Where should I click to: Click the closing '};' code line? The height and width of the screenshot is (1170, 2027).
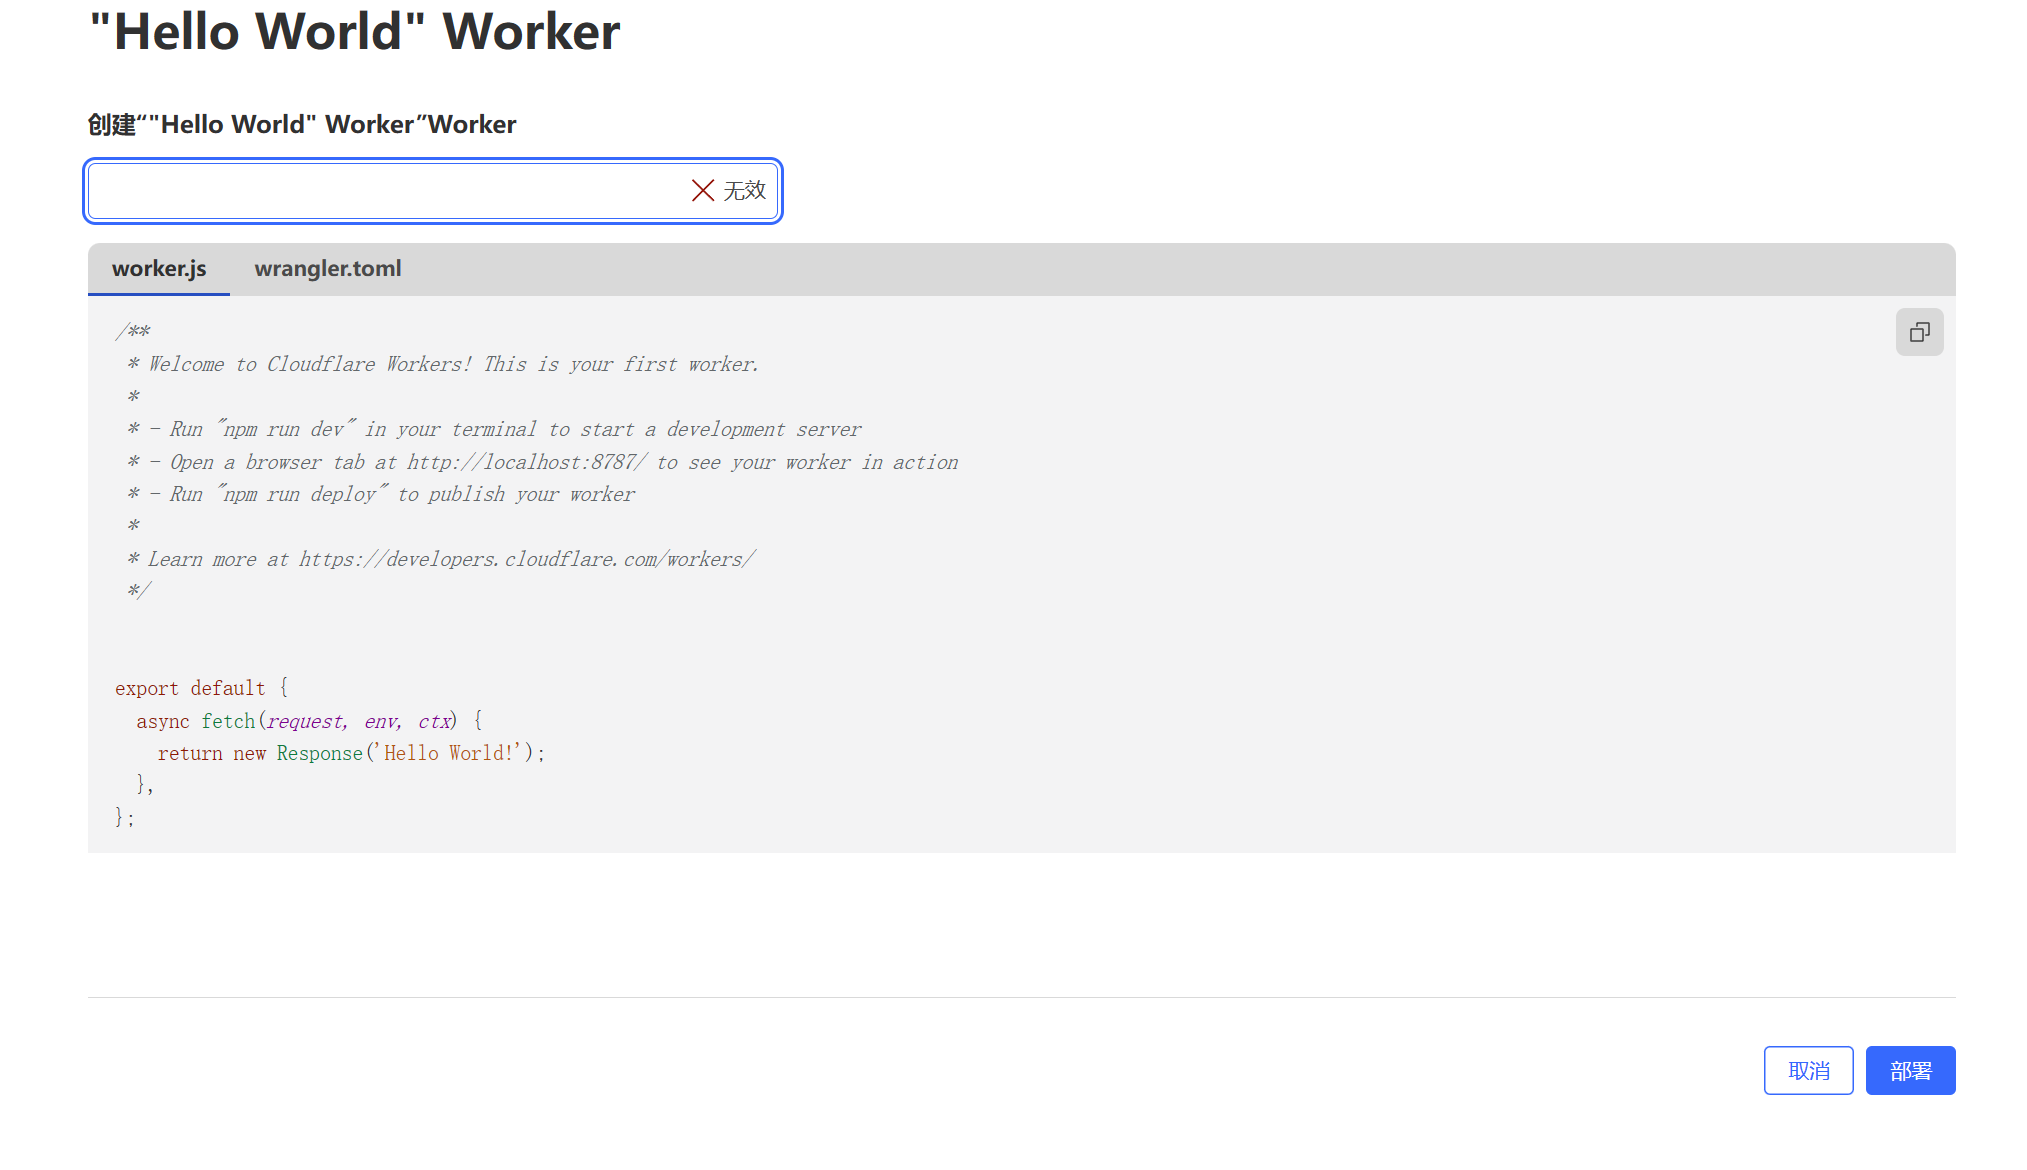click(124, 818)
